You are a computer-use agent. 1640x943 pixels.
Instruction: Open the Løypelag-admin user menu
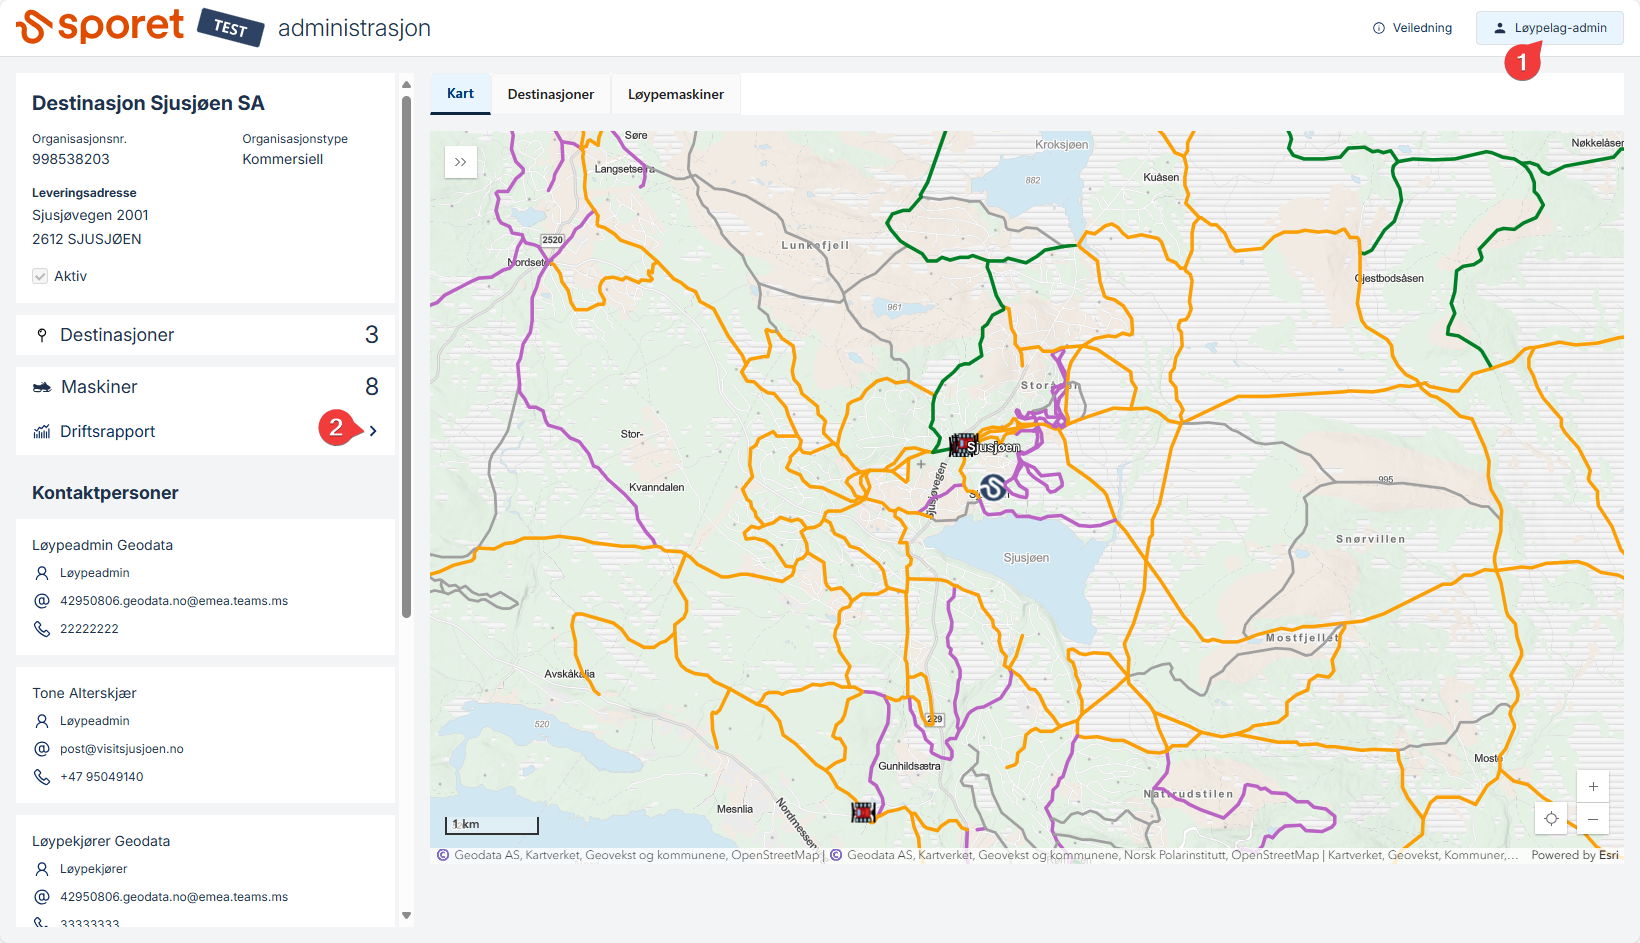1549,28
